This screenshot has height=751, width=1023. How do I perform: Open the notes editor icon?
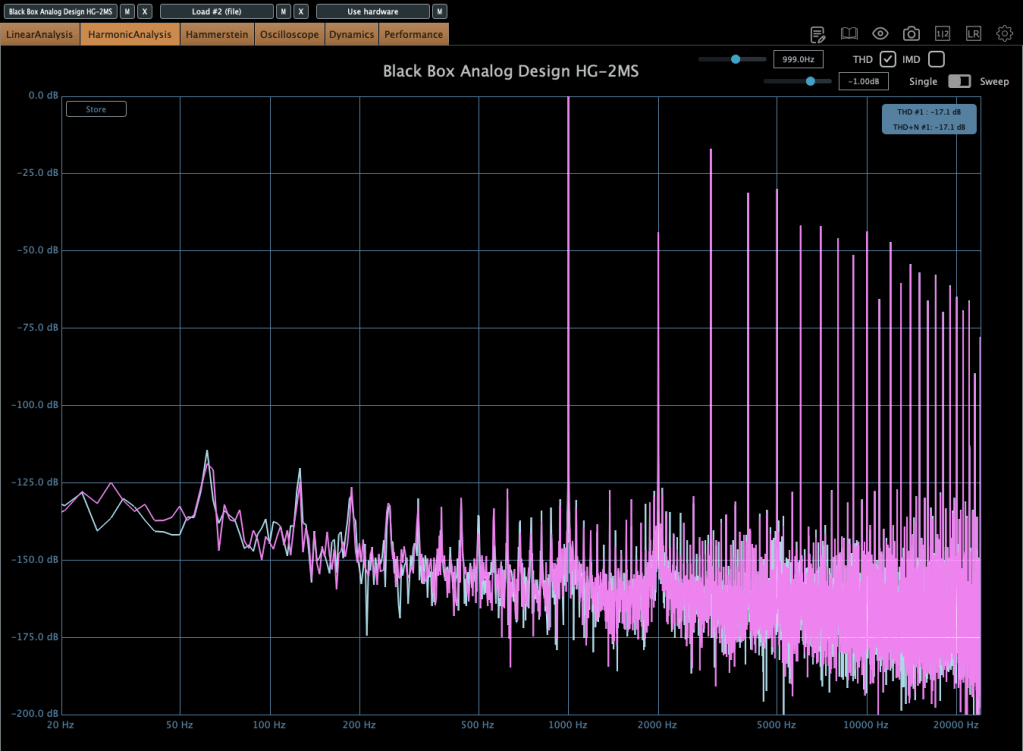tap(818, 34)
